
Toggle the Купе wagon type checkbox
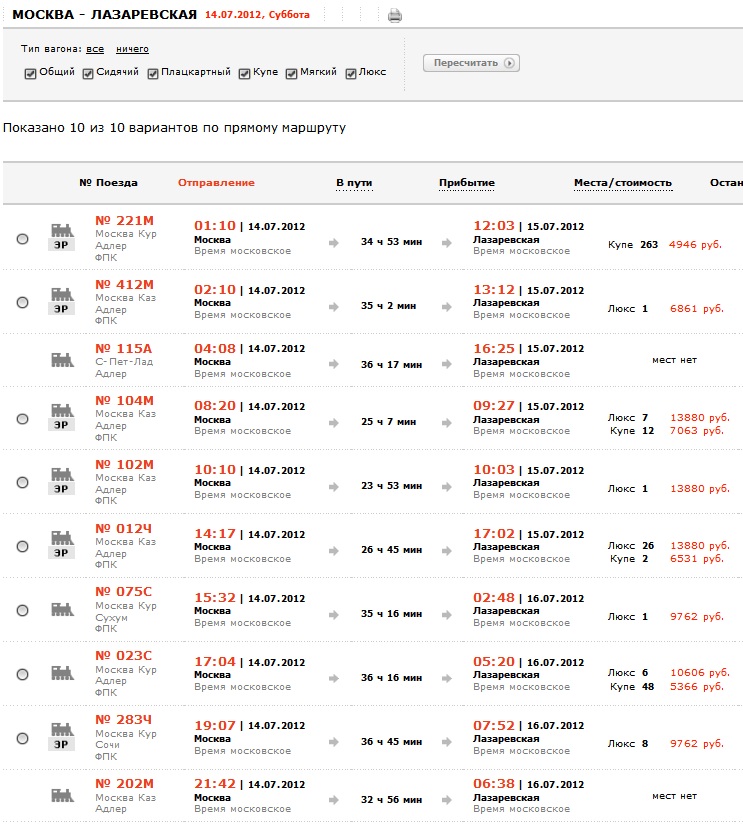click(x=245, y=73)
